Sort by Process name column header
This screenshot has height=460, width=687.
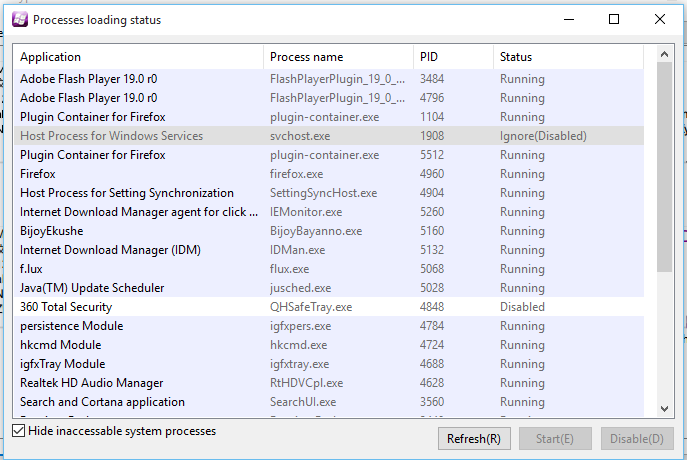[338, 57]
